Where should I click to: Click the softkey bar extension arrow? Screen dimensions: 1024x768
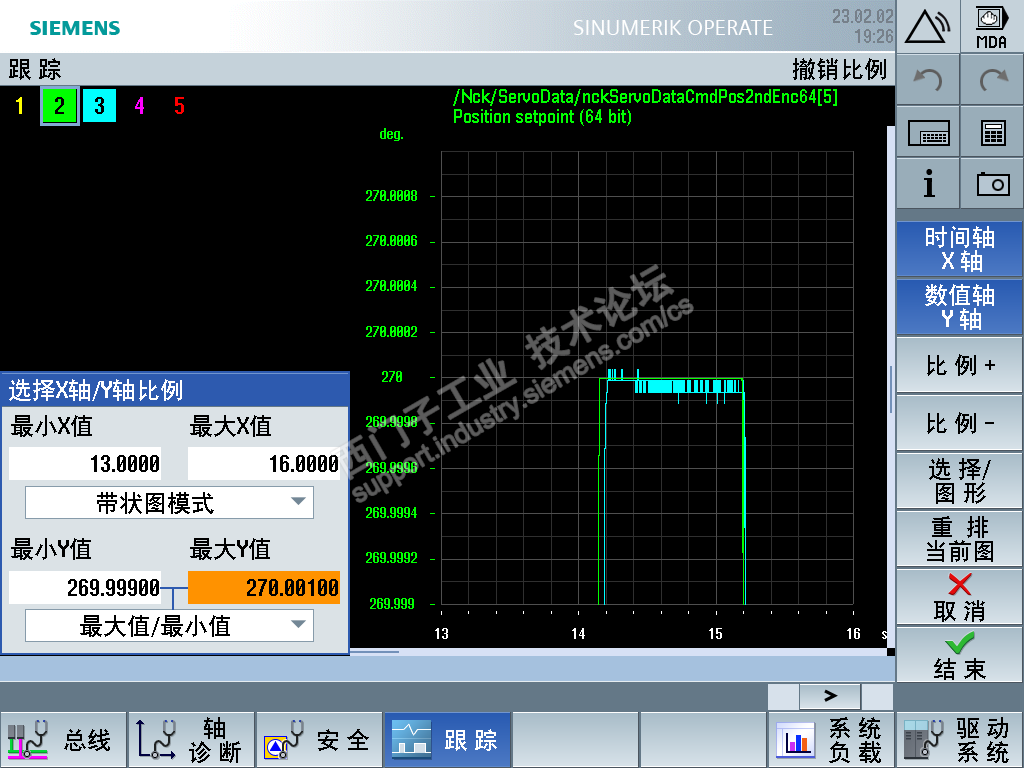click(x=830, y=696)
